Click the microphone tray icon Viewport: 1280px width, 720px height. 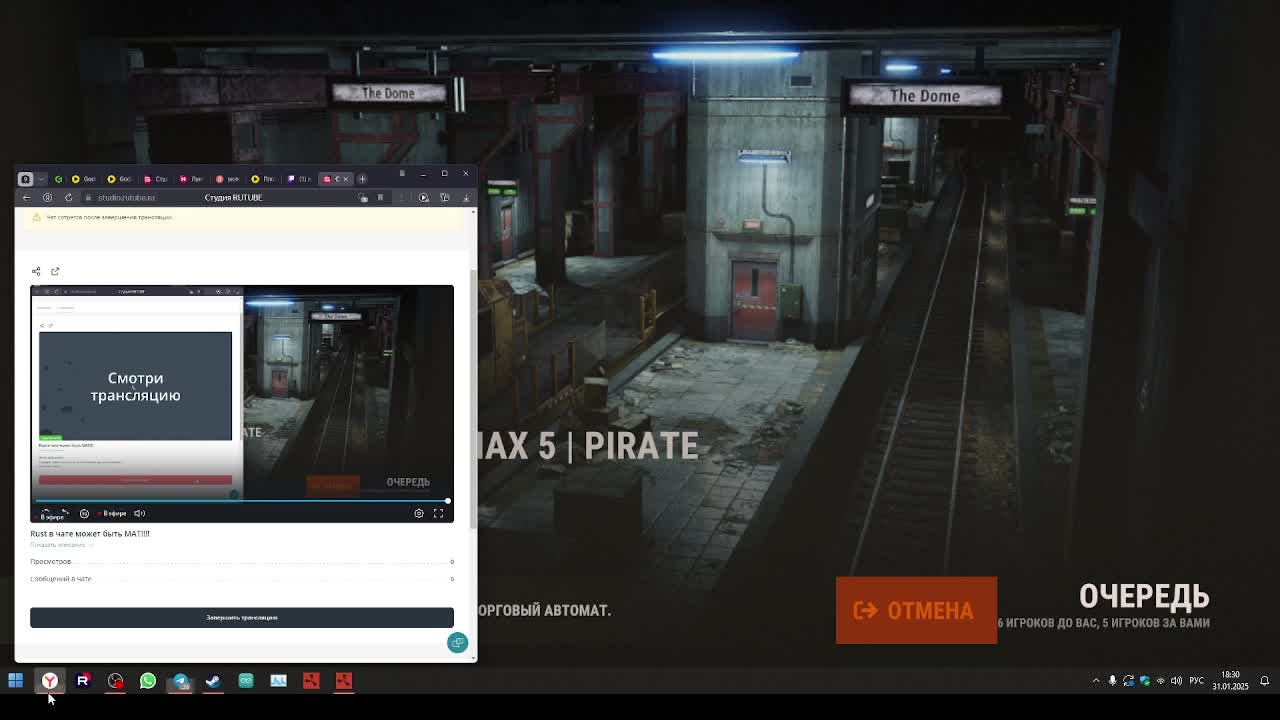point(1112,681)
